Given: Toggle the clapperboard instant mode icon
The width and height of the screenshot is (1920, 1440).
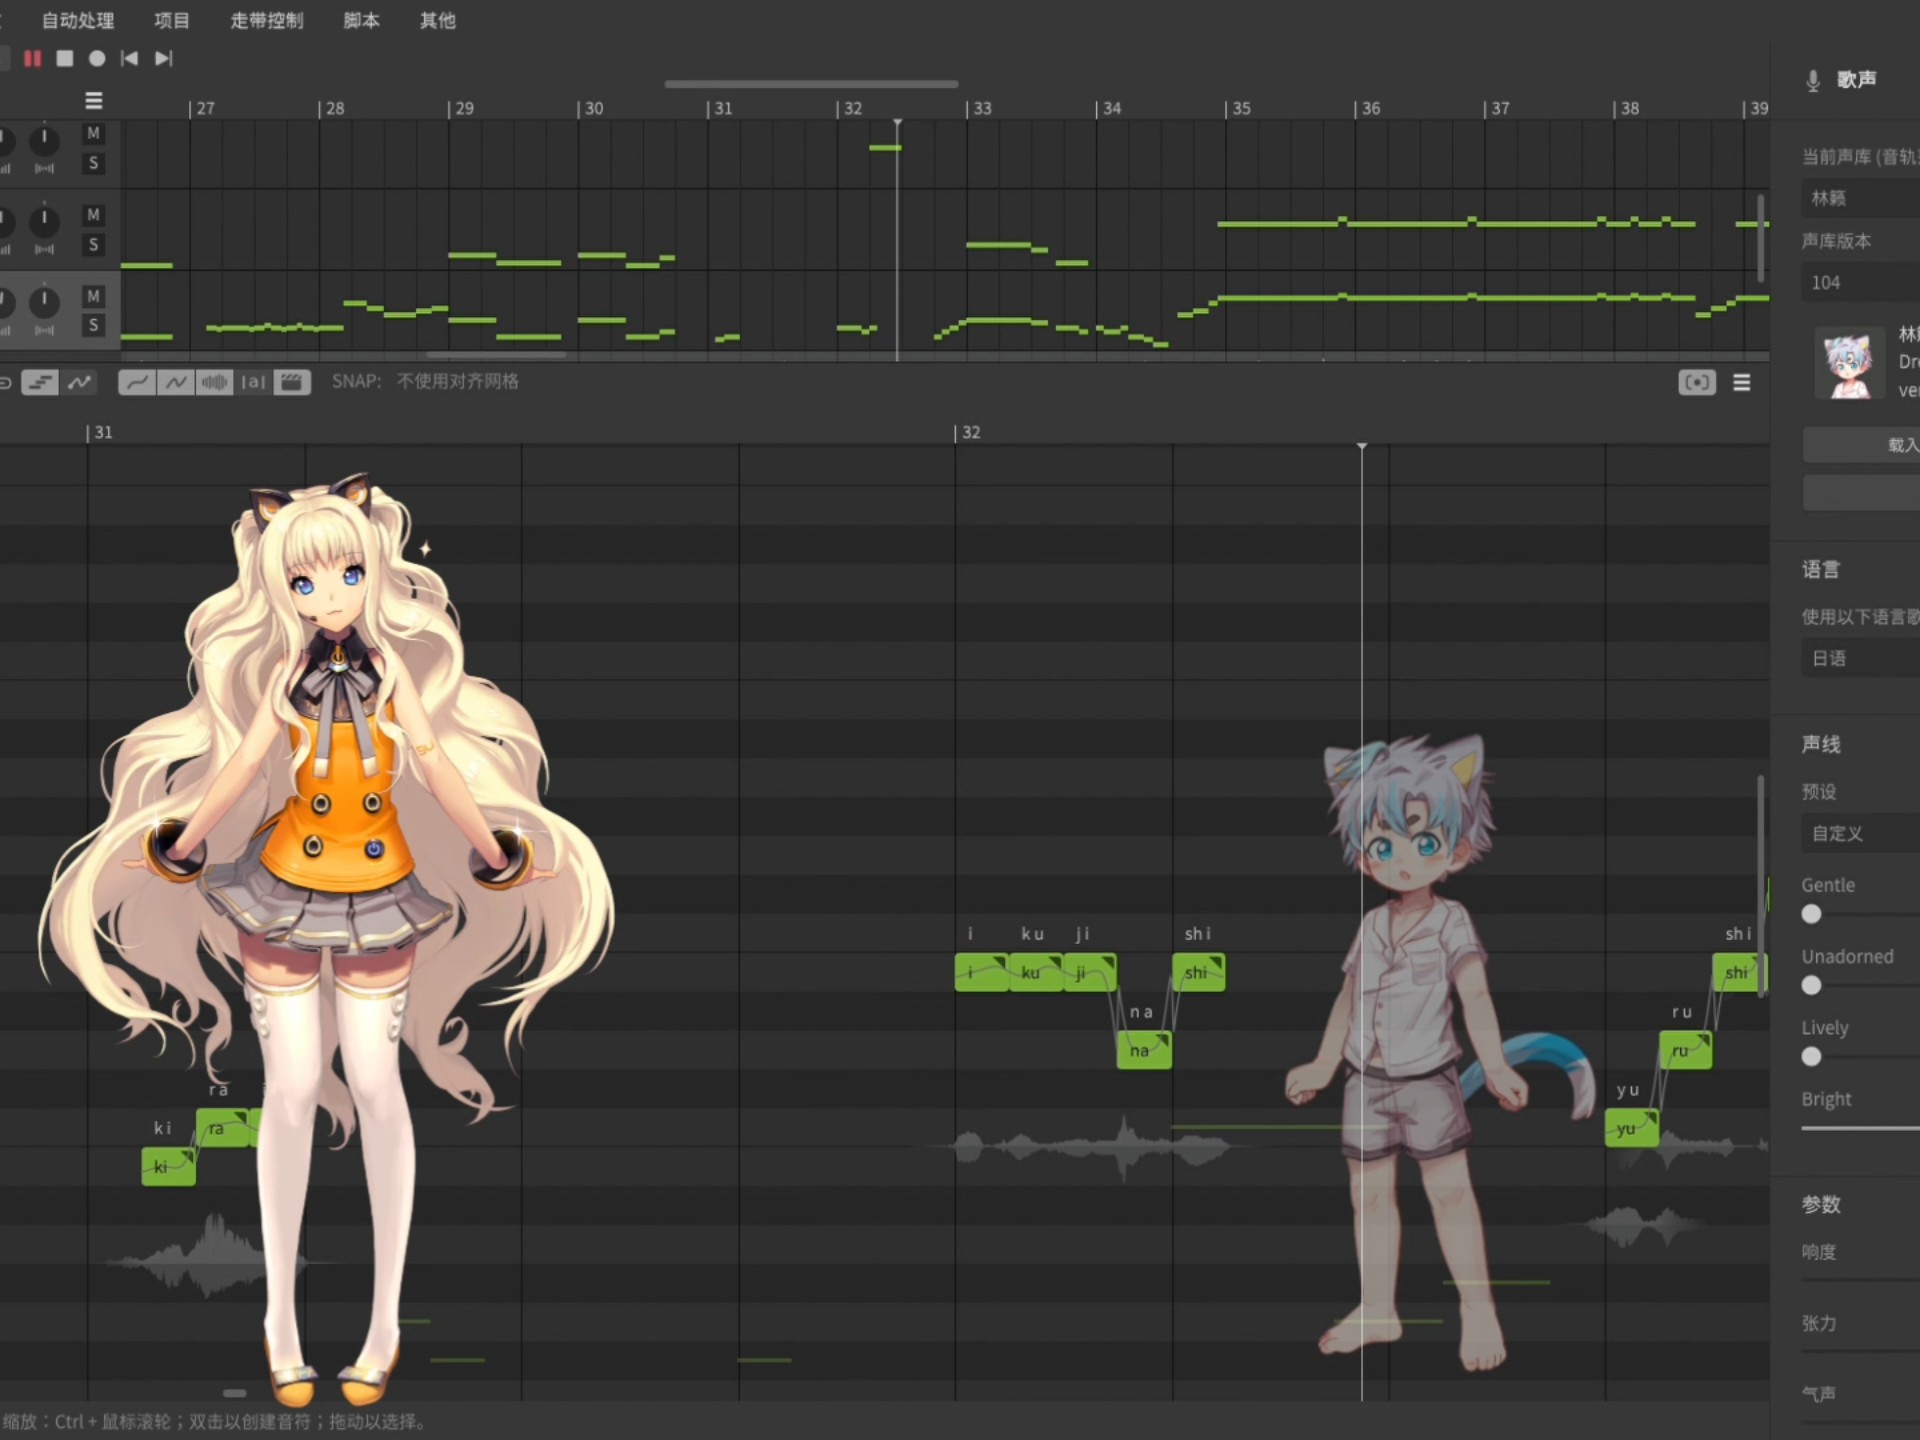Looking at the screenshot, I should tap(292, 382).
